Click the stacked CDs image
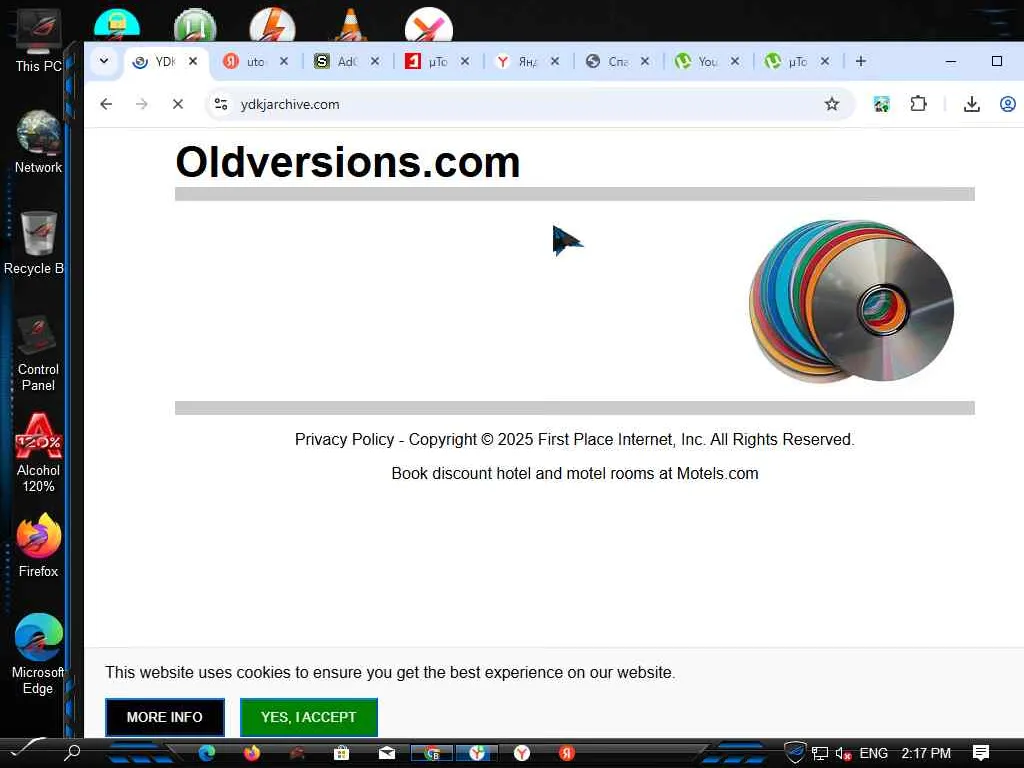The height and width of the screenshot is (768, 1024). [x=851, y=301]
